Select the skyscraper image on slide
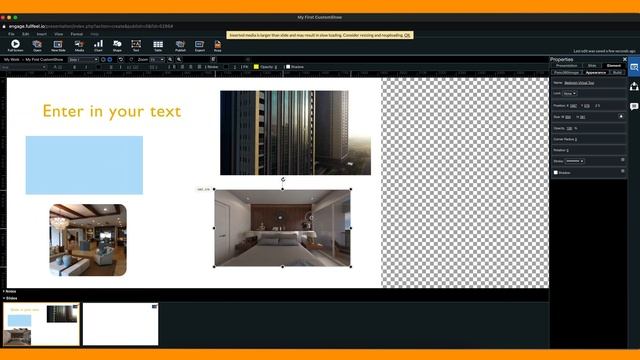Screen dimensions: 640x360 [296, 133]
